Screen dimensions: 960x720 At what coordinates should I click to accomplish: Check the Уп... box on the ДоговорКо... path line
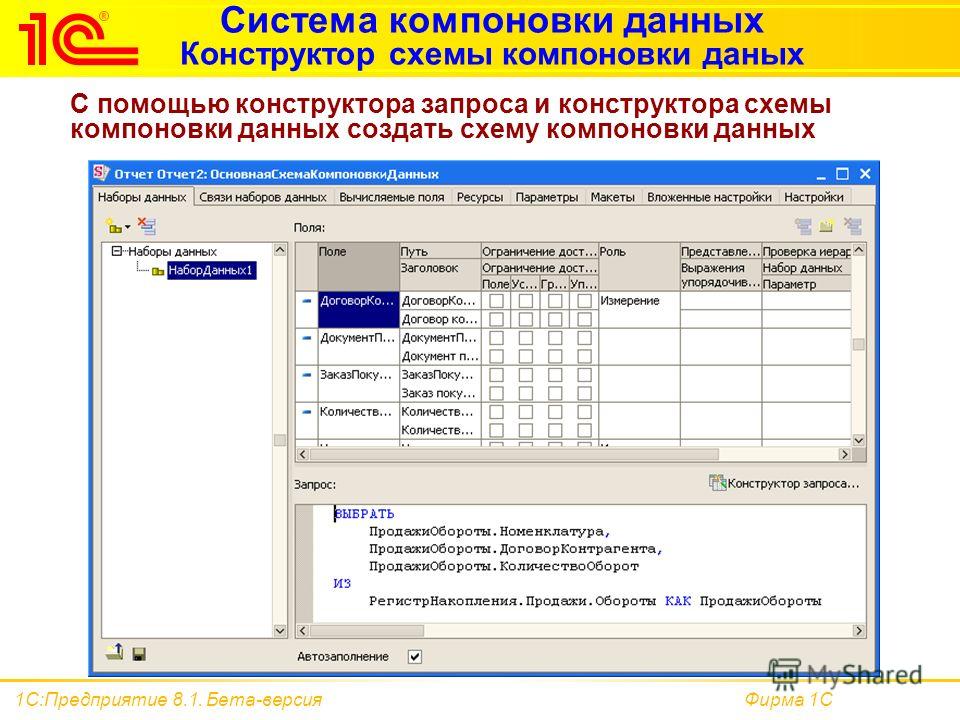point(585,301)
